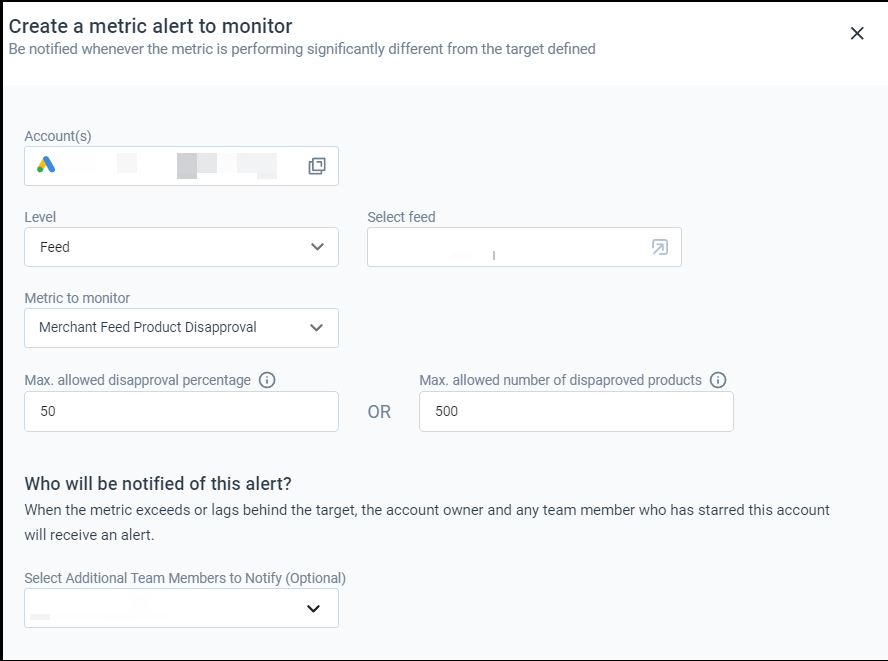Click the Select Additional Team Members field
This screenshot has width=888, height=661.
(181, 608)
